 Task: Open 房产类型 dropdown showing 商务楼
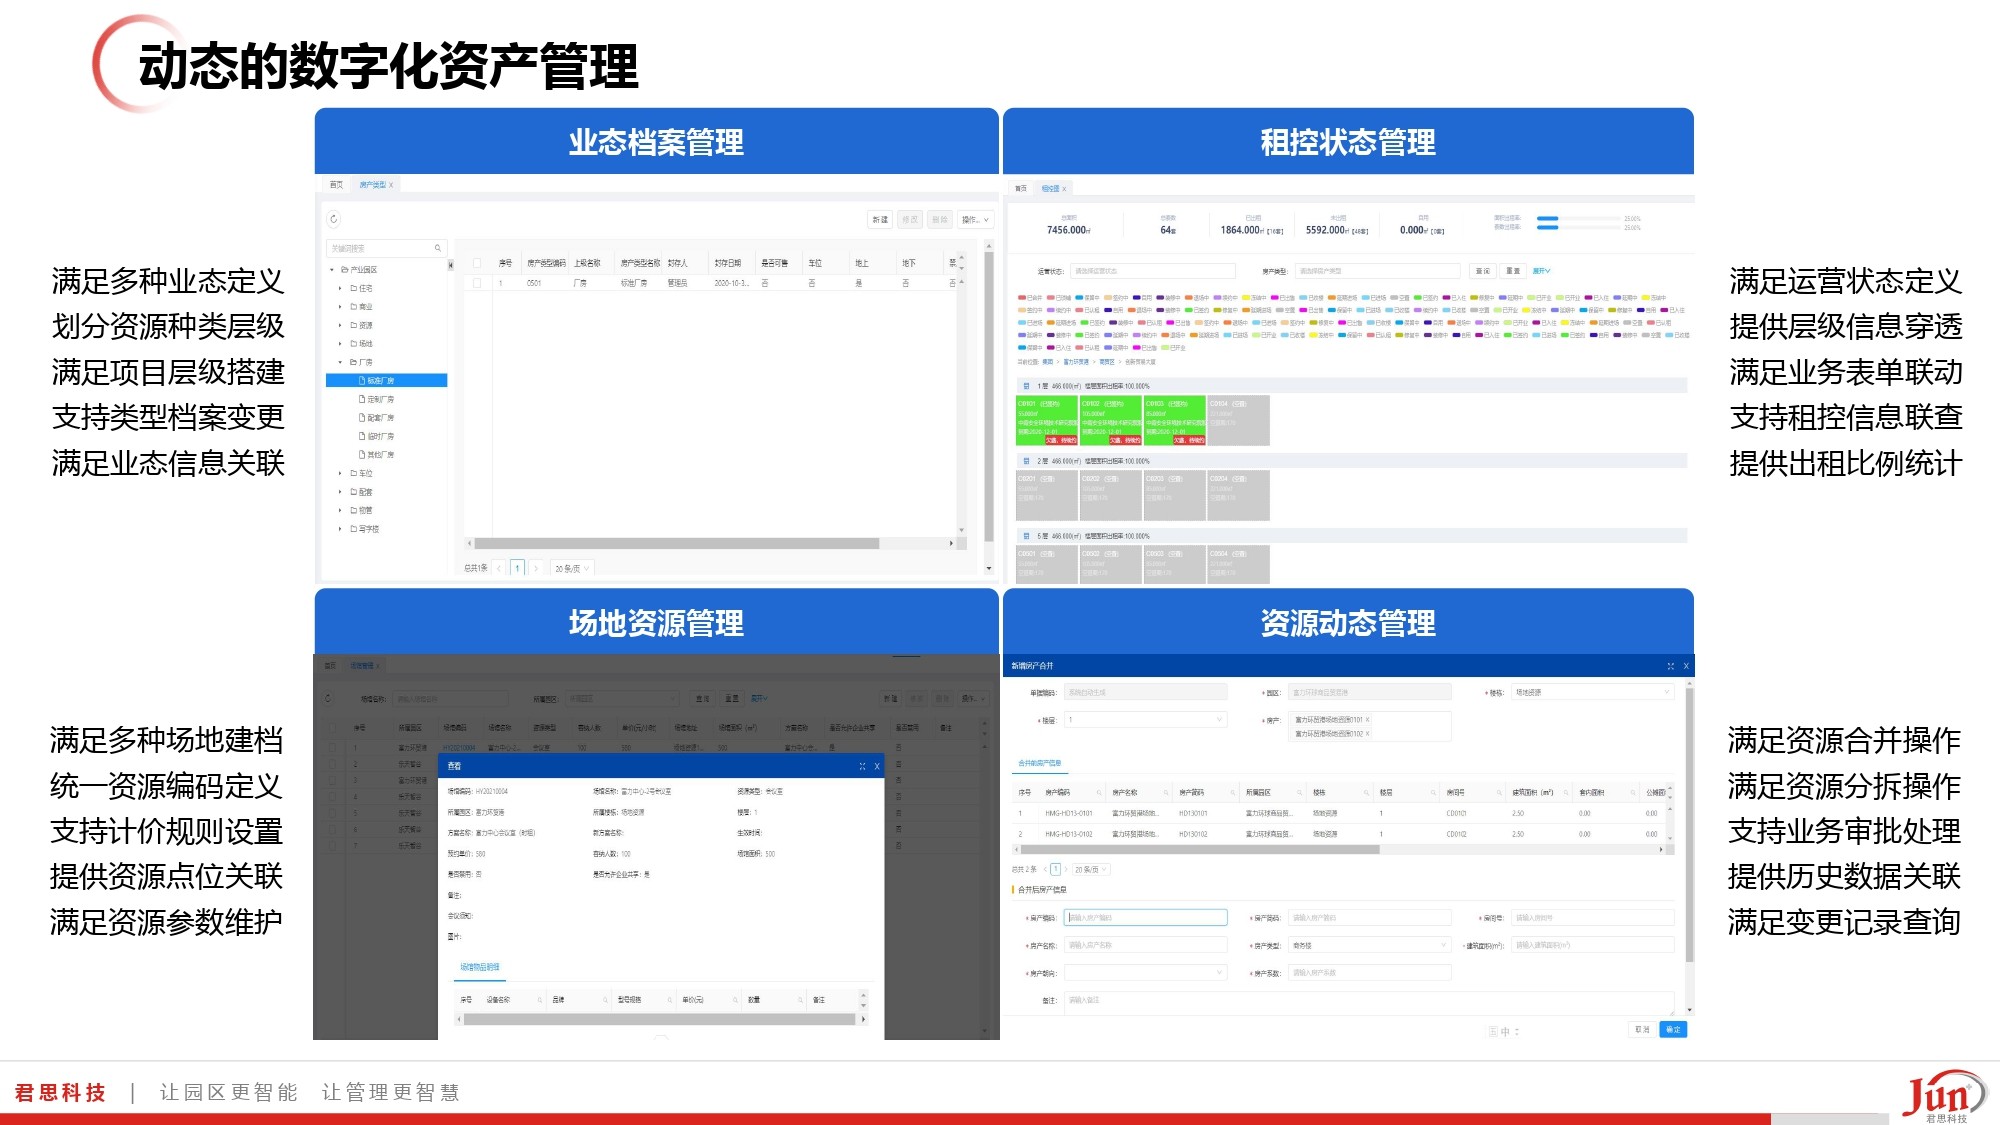tap(1369, 945)
